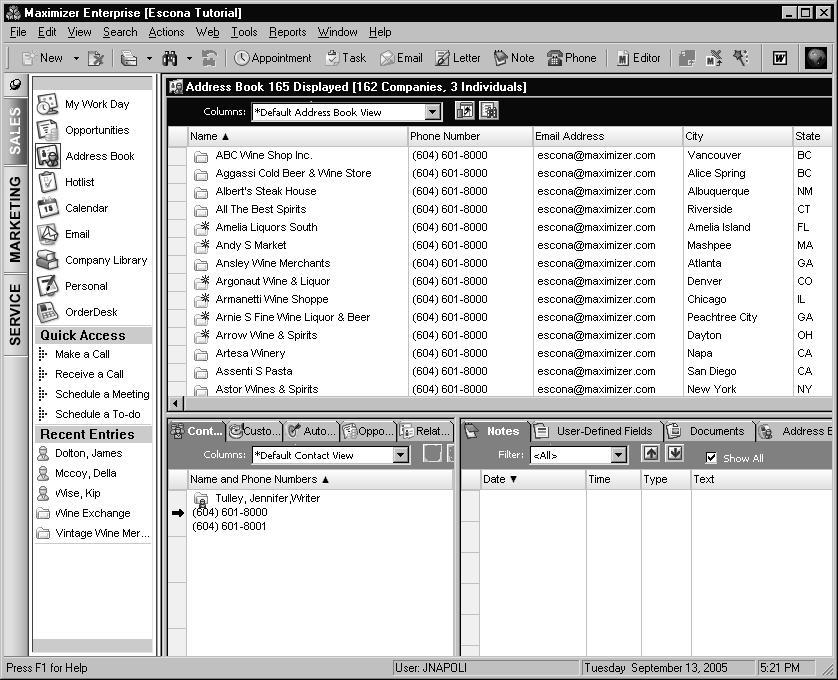This screenshot has height=680, width=838.
Task: Click the New entry toolbar button
Action: click(43, 58)
